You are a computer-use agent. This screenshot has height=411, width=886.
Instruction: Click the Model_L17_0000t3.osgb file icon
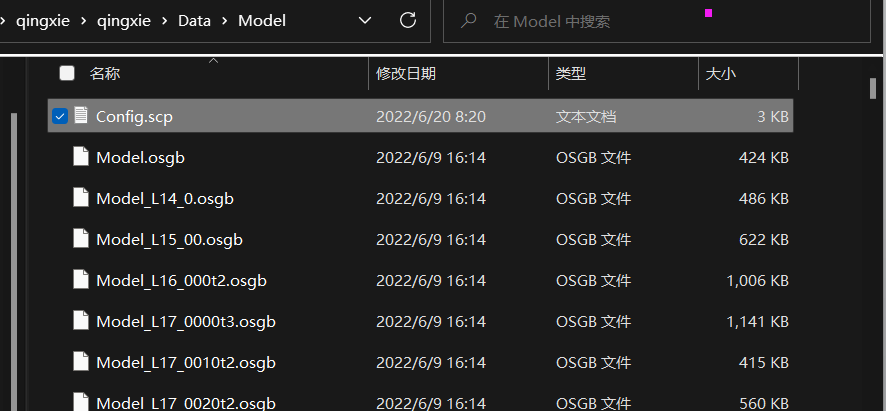coord(81,321)
